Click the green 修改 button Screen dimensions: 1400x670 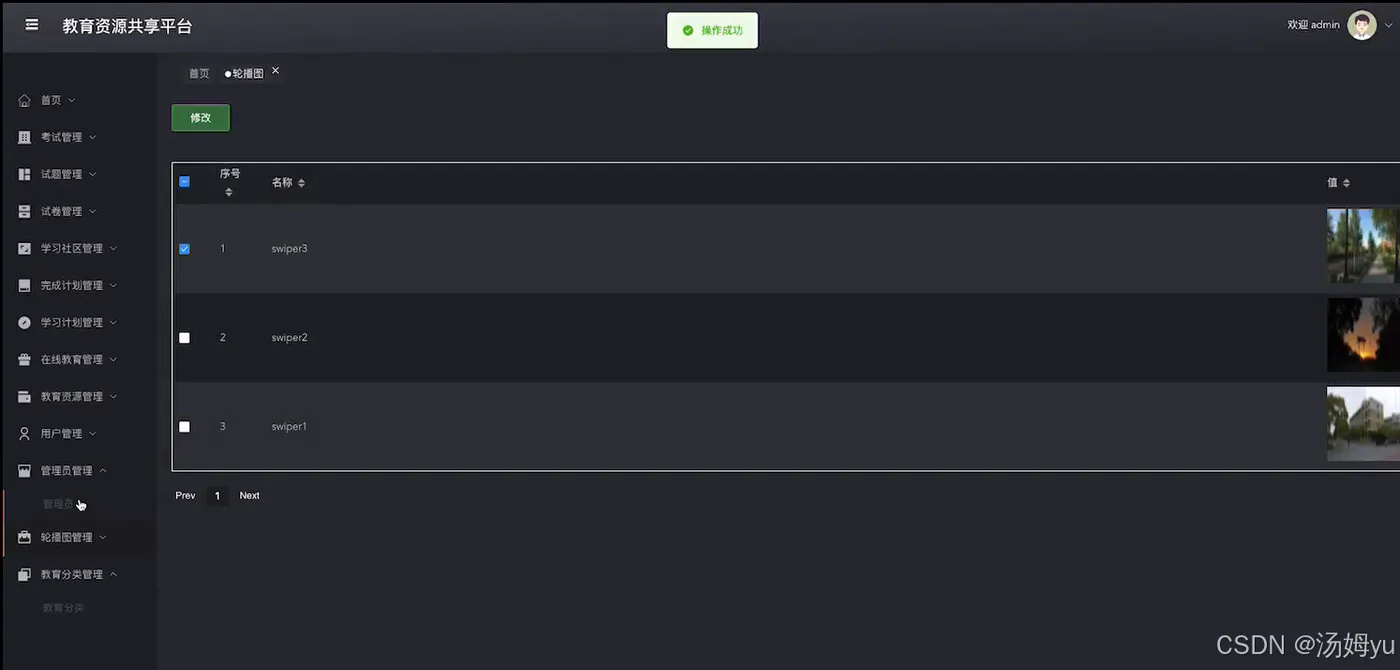click(200, 118)
